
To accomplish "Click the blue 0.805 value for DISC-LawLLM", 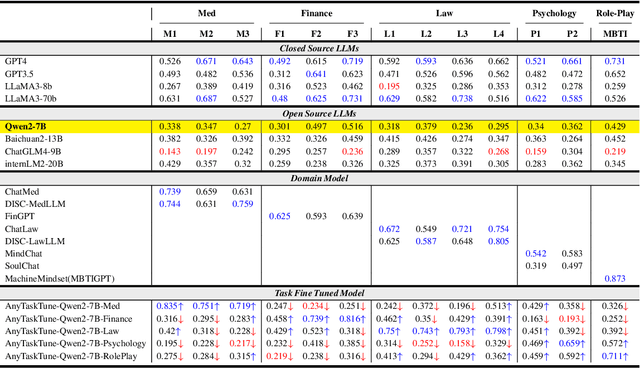I will [499, 241].
